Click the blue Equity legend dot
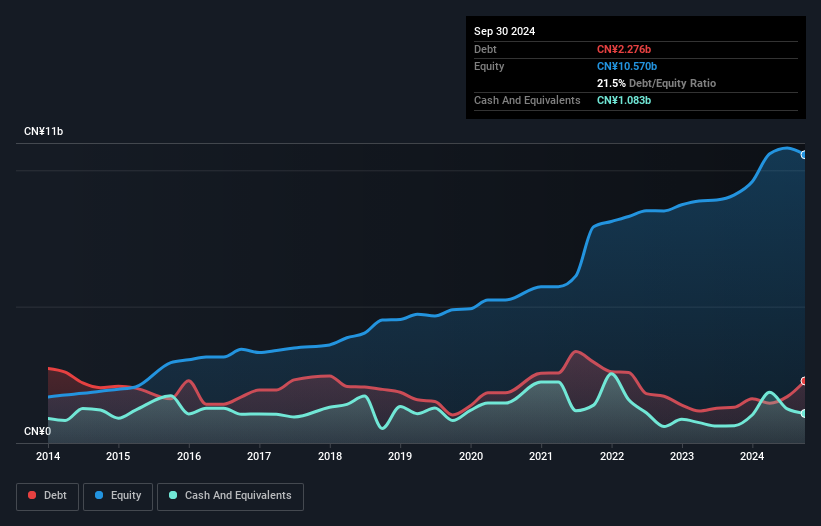Image resolution: width=821 pixels, height=526 pixels. [x=99, y=495]
